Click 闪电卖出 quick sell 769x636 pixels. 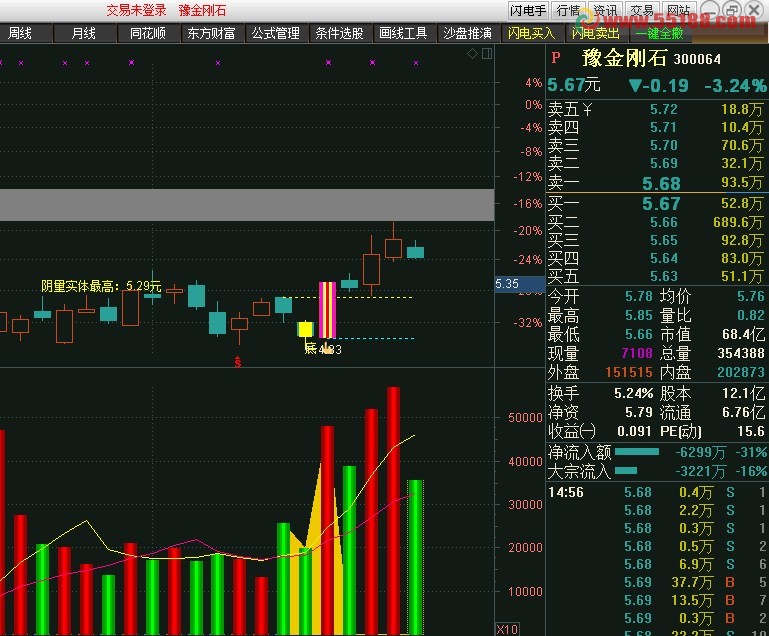tap(595, 33)
